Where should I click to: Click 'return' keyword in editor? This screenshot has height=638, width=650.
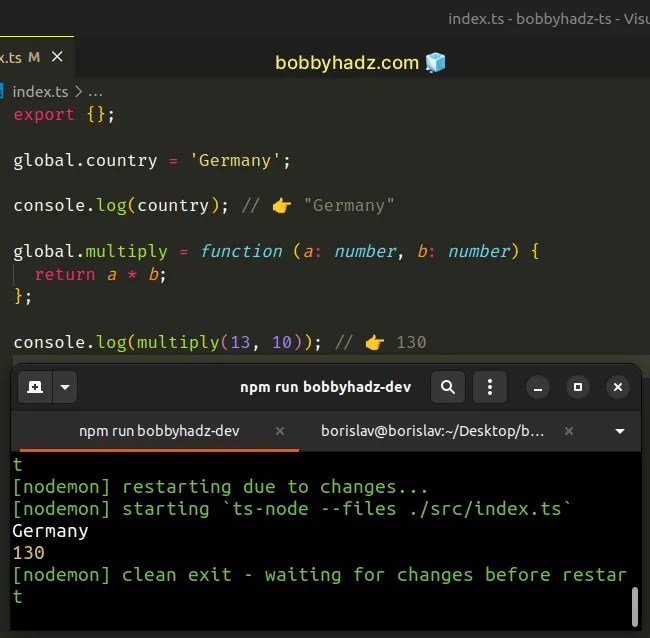[x=65, y=274]
